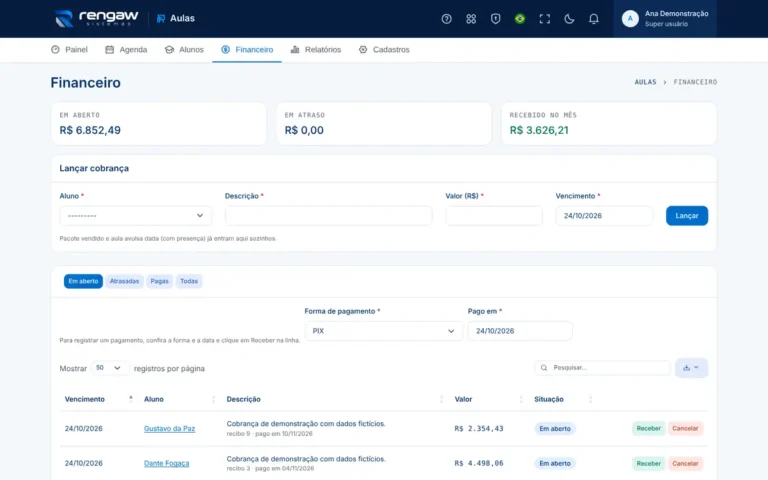Image resolution: width=768 pixels, height=480 pixels.
Task: Sort by Situação column header
Action: click(563, 399)
